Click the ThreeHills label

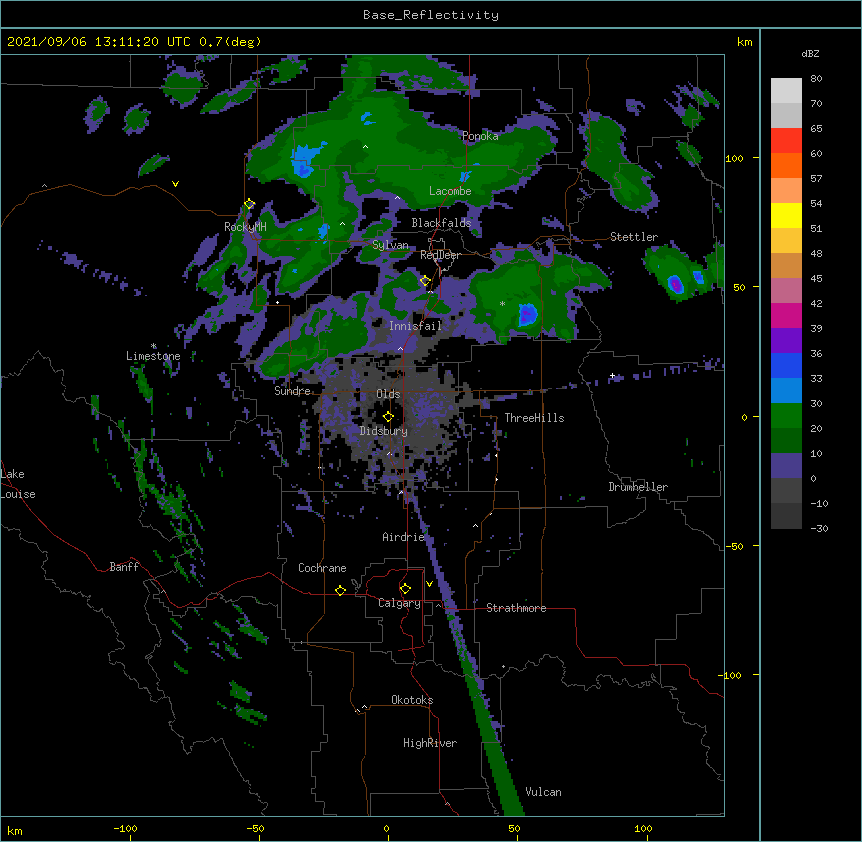534,418
